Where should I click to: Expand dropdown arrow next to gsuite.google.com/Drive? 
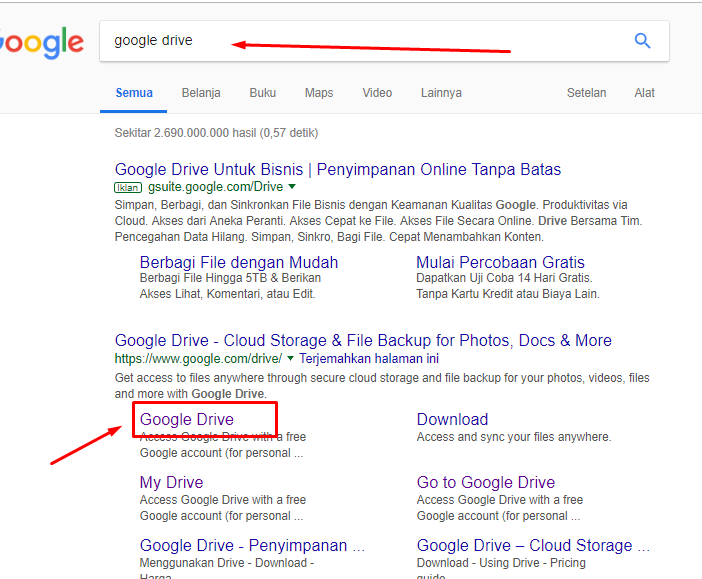click(292, 186)
